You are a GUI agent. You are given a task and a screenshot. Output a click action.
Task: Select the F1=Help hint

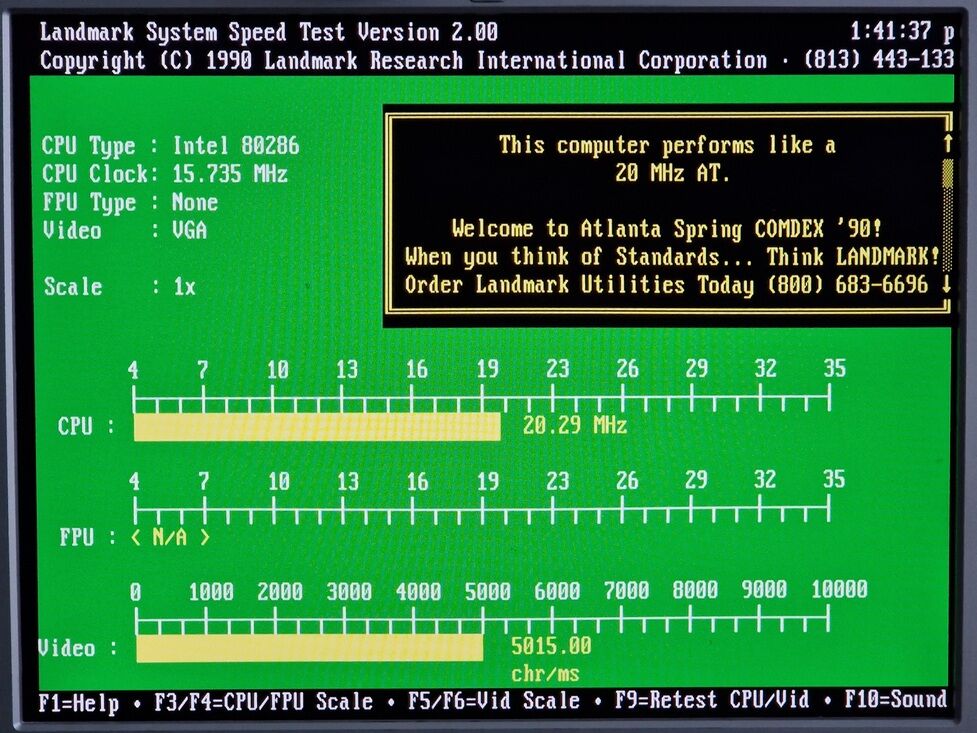point(79,702)
